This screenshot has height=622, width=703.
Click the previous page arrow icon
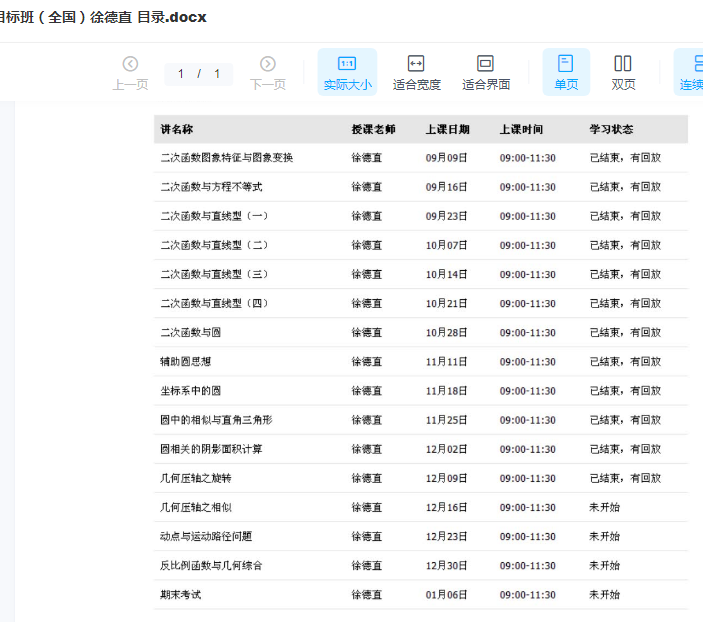coord(130,64)
